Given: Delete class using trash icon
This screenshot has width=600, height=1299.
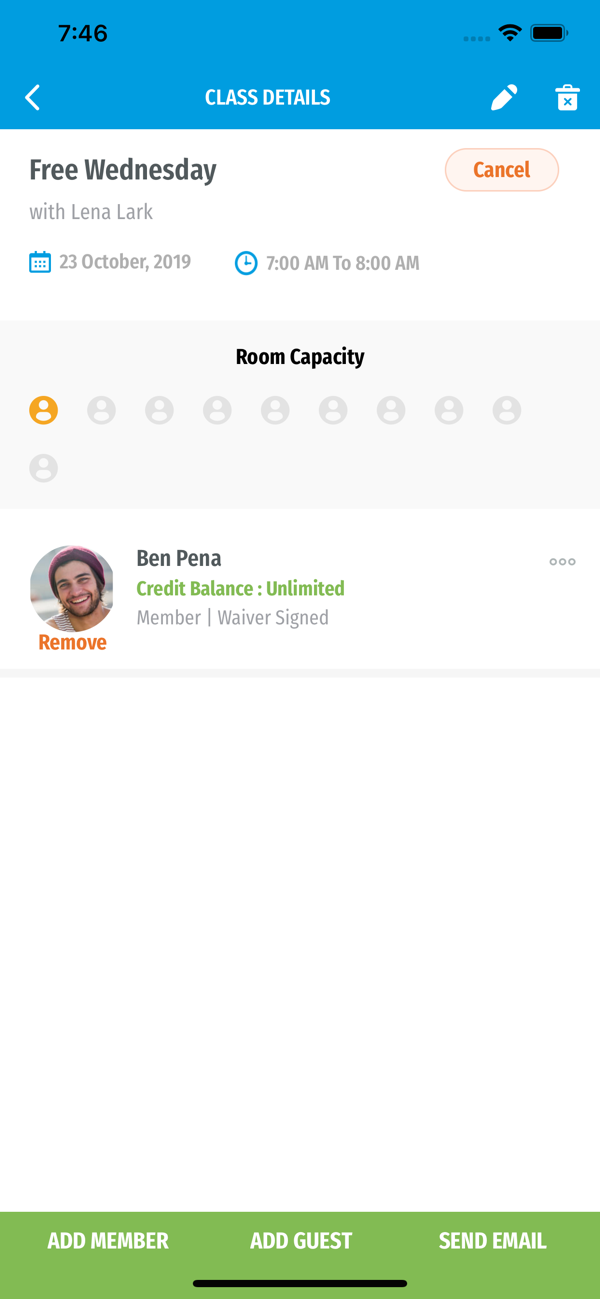Looking at the screenshot, I should (x=567, y=97).
